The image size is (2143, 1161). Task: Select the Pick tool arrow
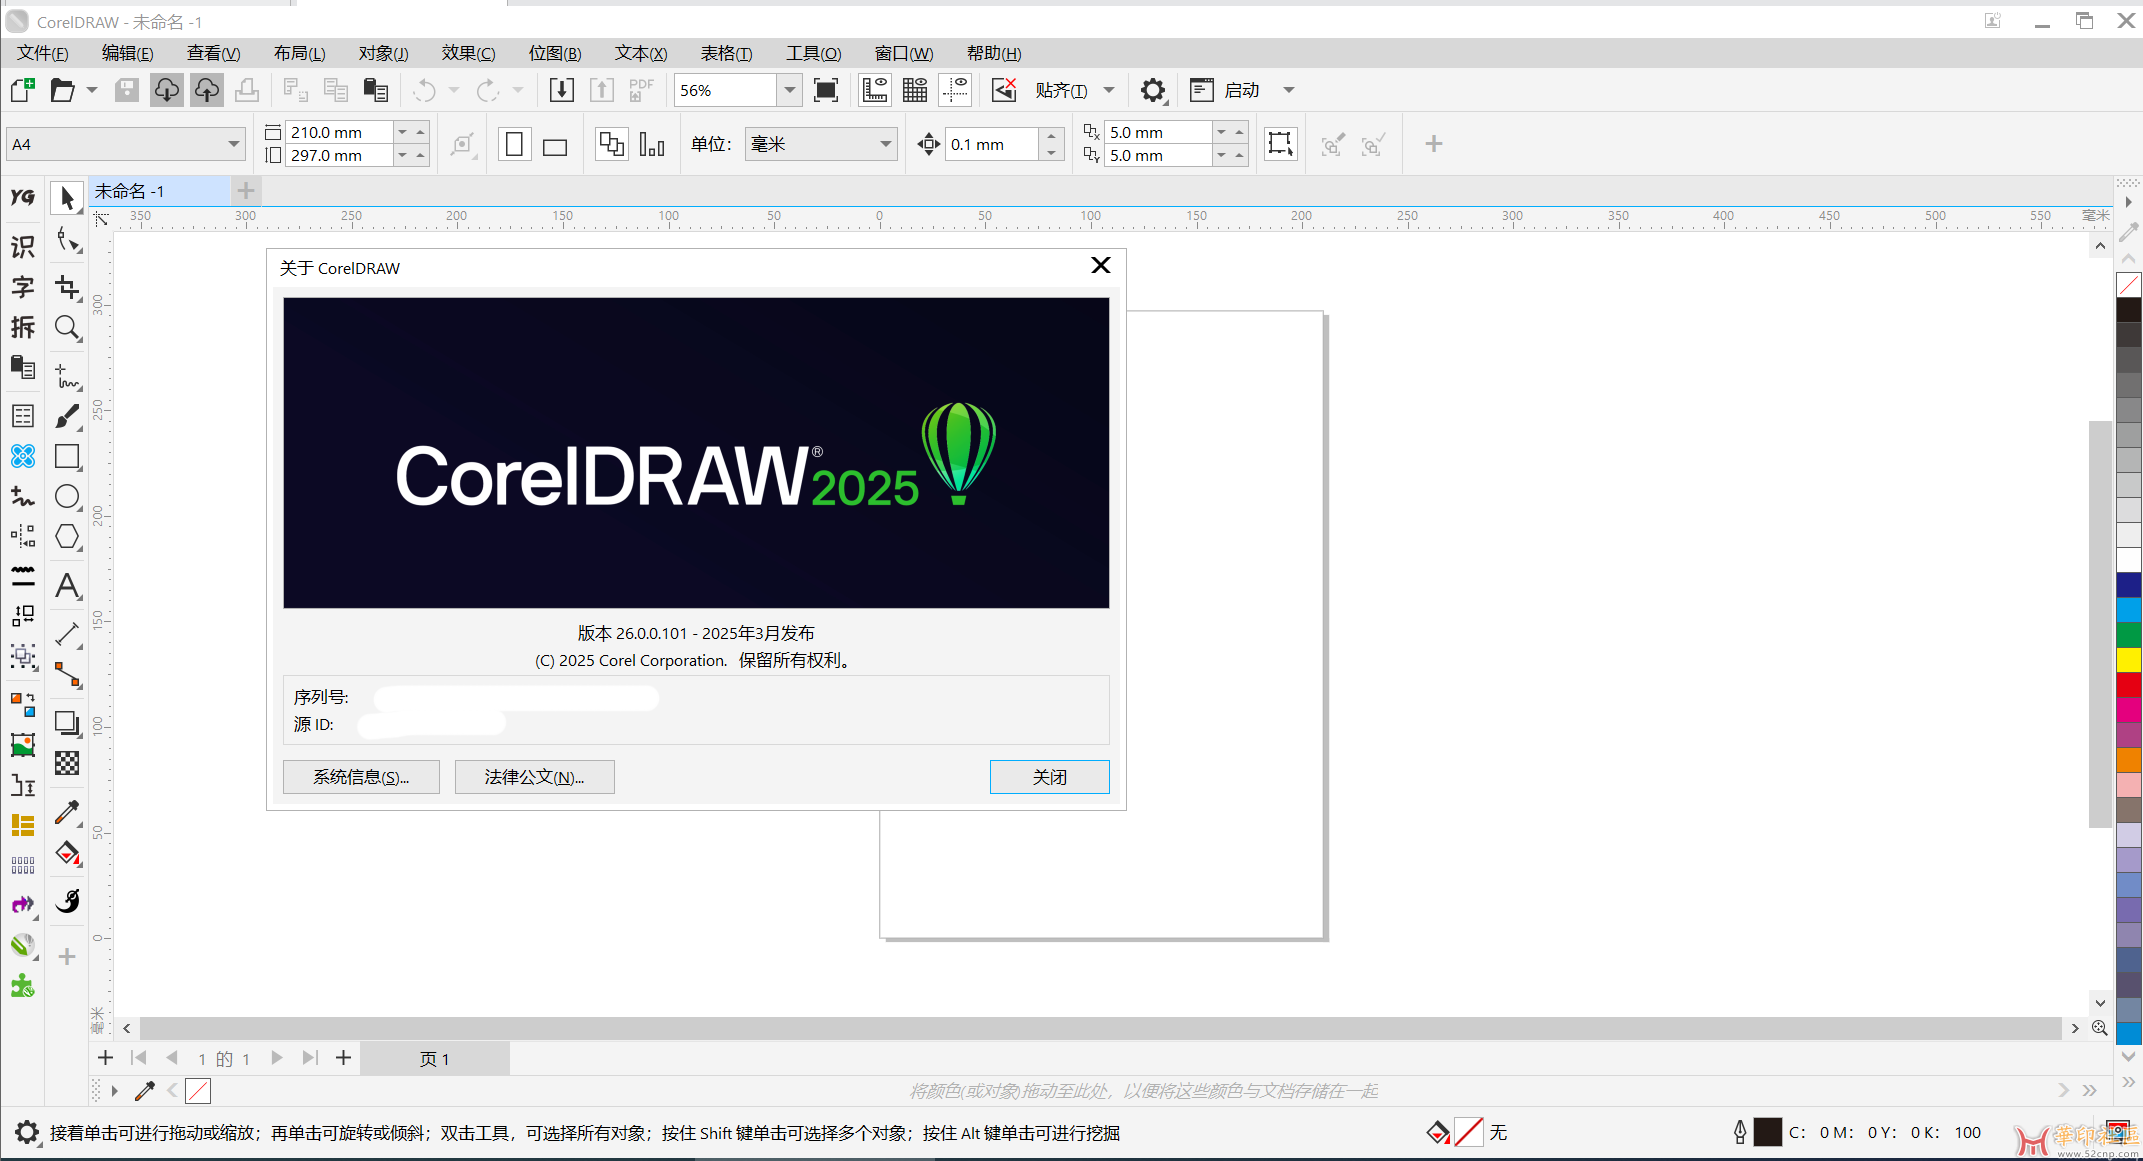point(67,198)
